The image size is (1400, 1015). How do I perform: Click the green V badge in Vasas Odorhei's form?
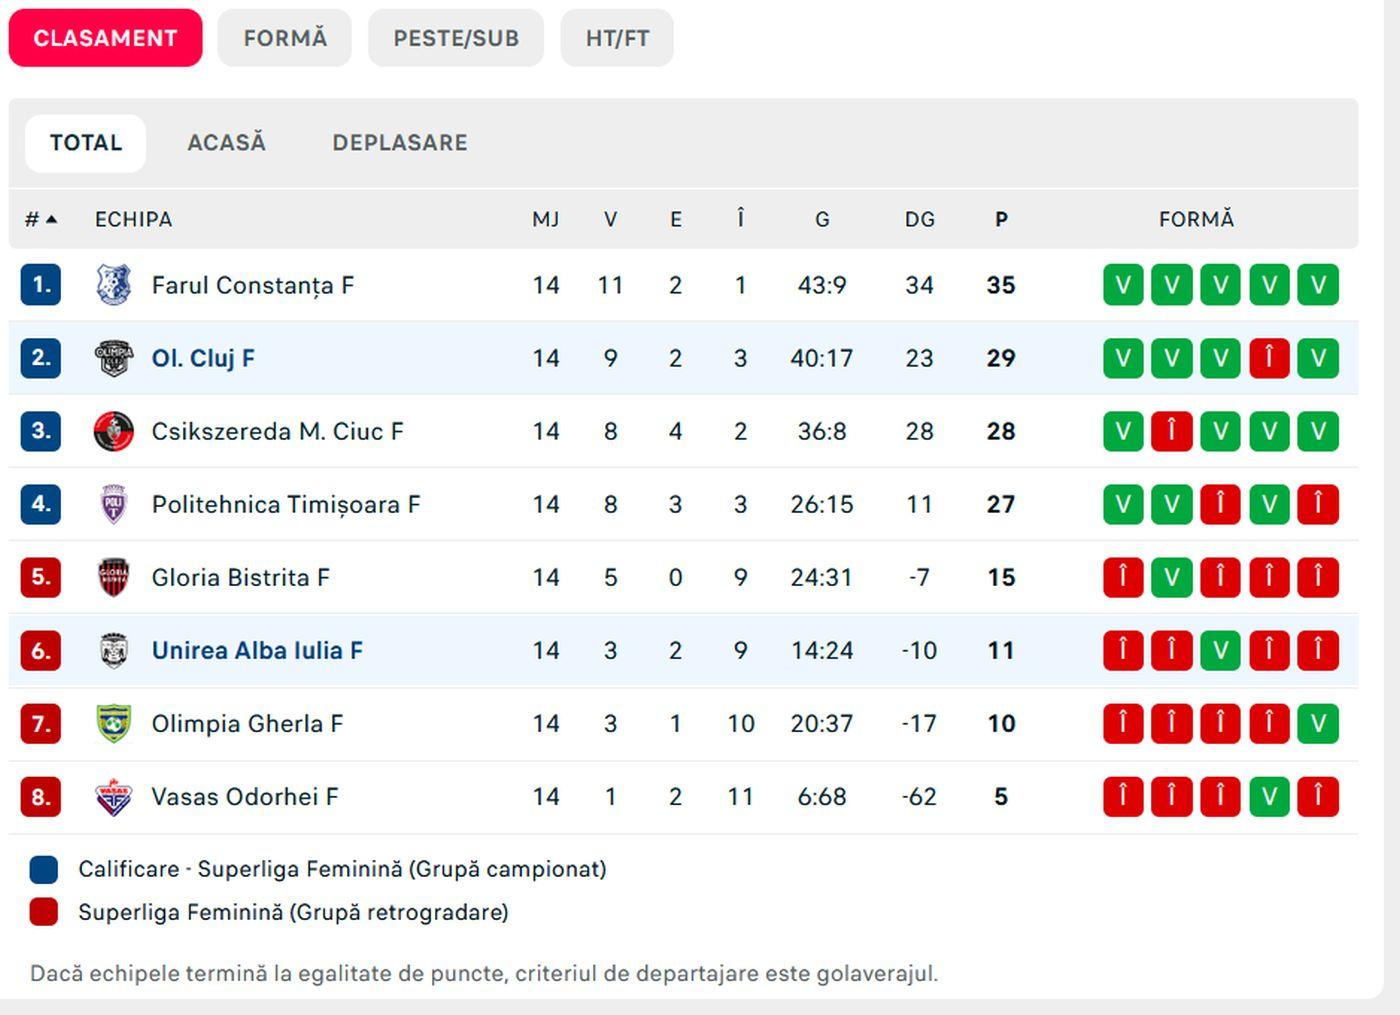[x=1269, y=796]
